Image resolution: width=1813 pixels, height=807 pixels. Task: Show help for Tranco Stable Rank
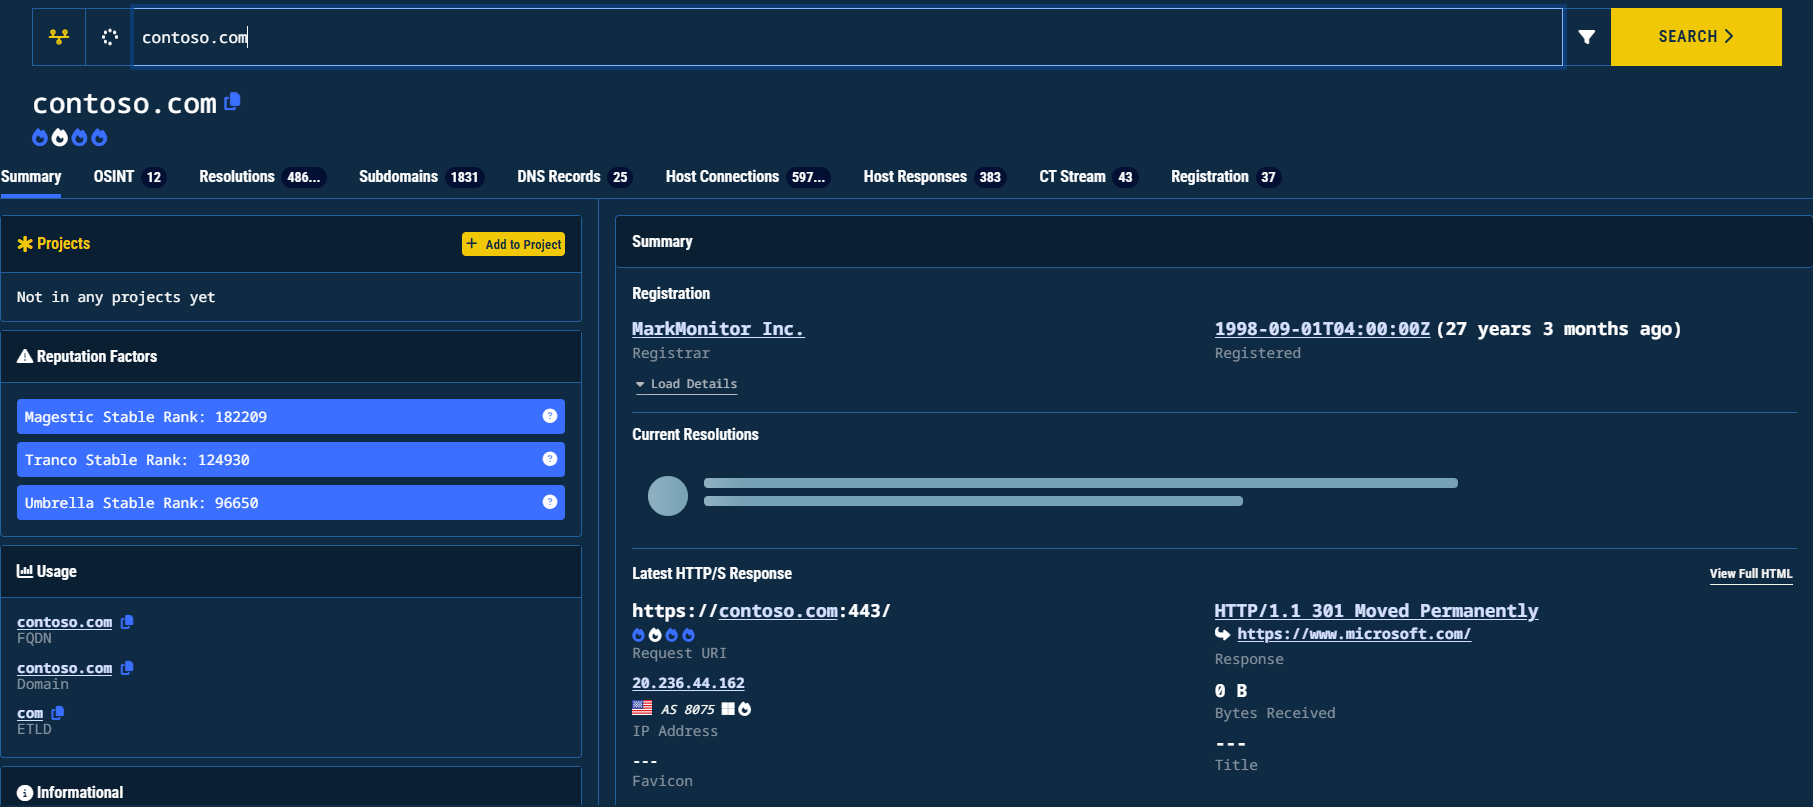coord(550,459)
